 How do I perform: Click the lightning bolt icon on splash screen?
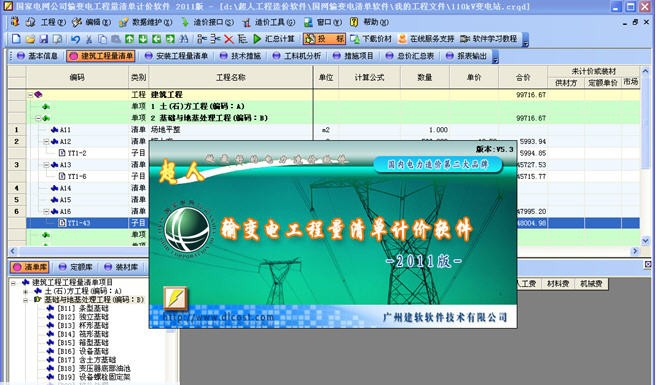pos(174,298)
